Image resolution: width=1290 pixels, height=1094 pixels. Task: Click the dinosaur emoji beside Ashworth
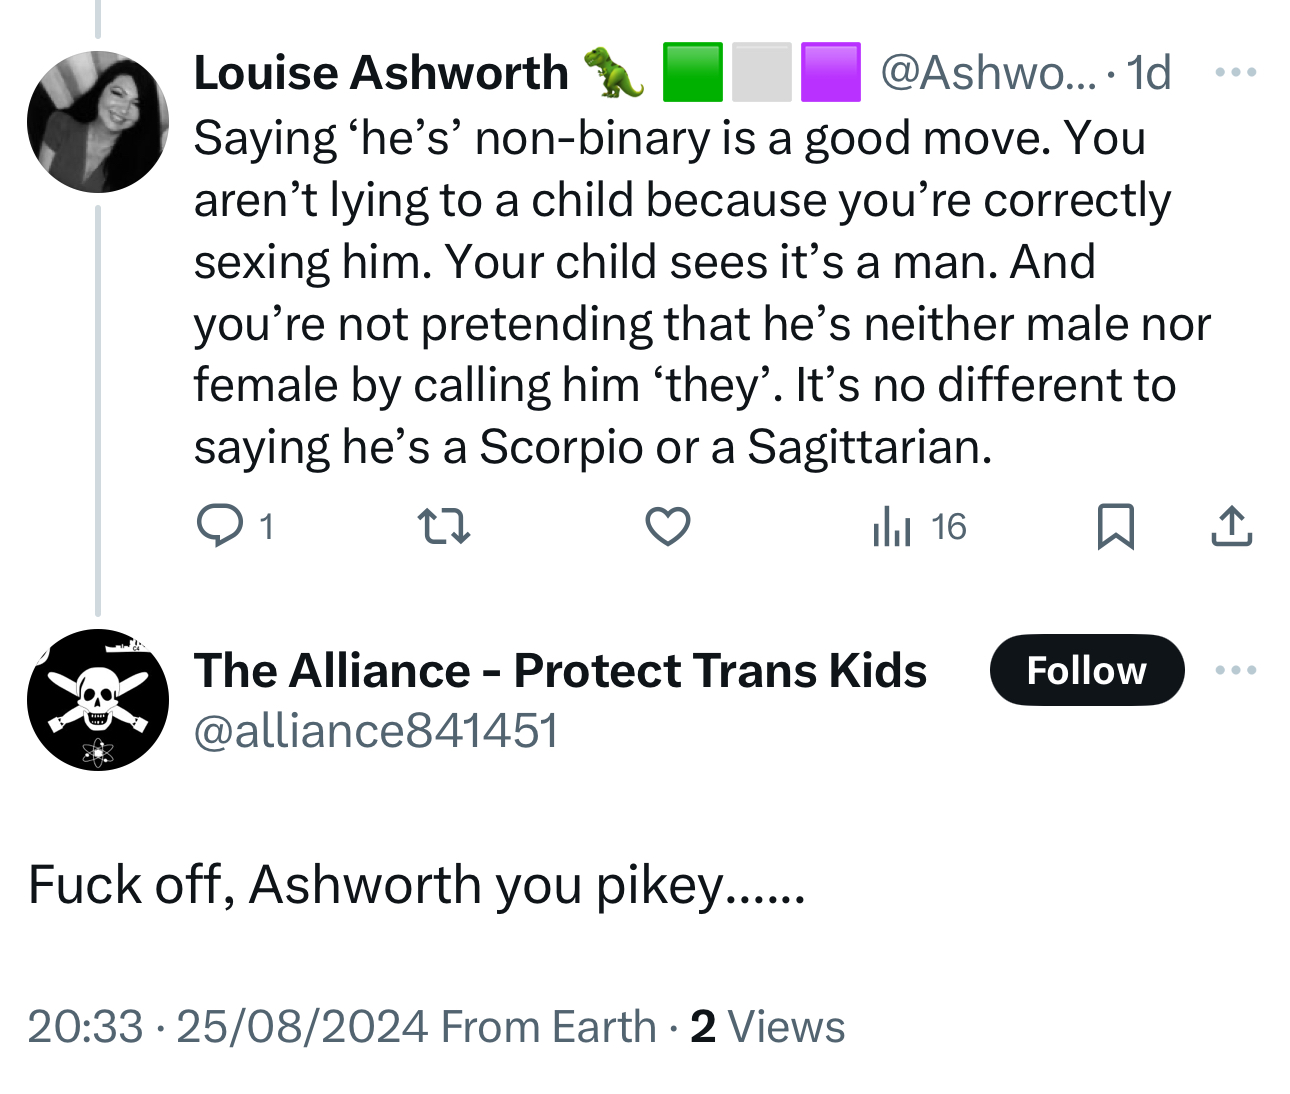tap(614, 73)
